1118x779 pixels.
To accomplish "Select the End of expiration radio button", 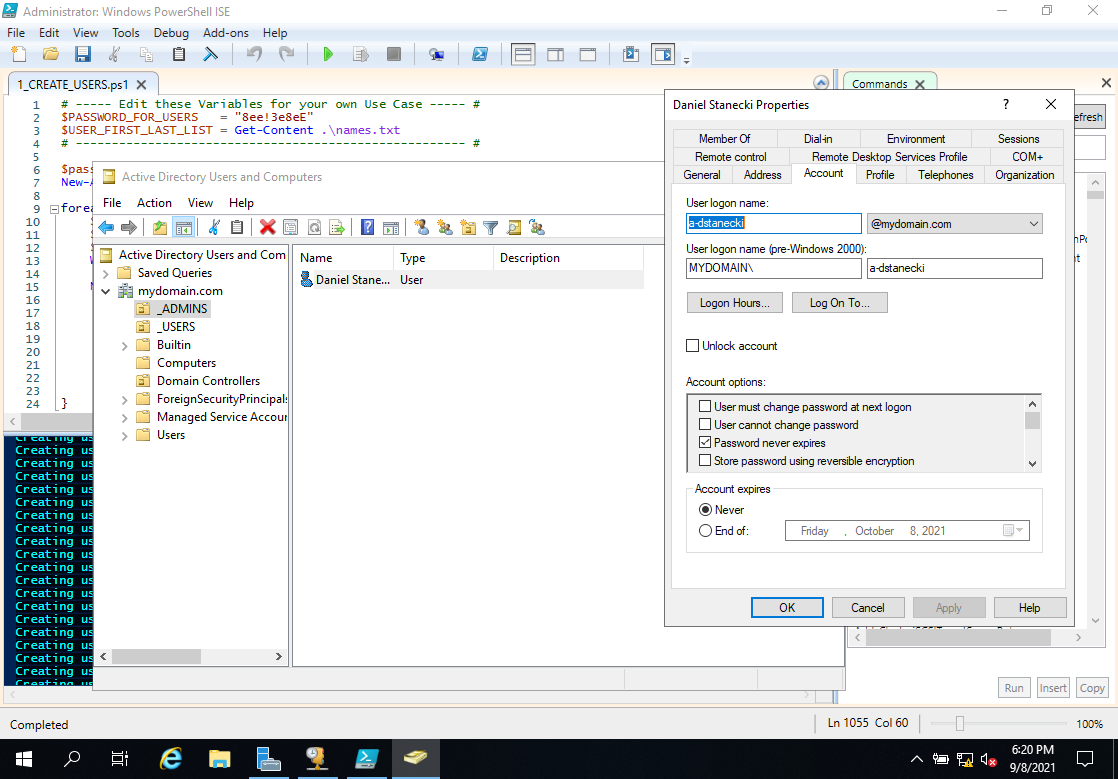I will coord(705,530).
